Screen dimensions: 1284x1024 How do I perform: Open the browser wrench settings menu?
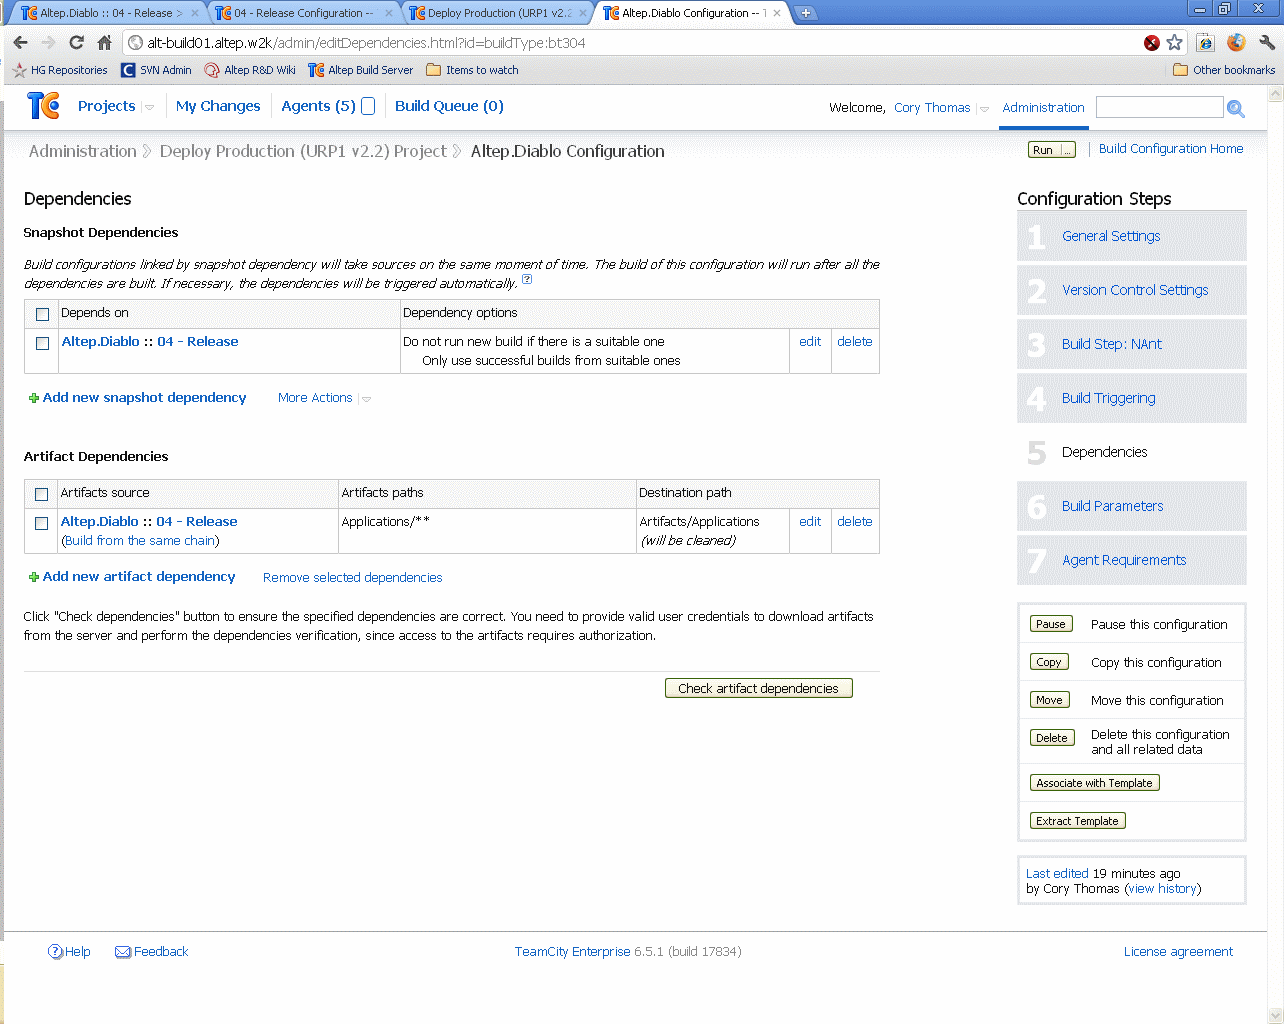[x=1267, y=43]
